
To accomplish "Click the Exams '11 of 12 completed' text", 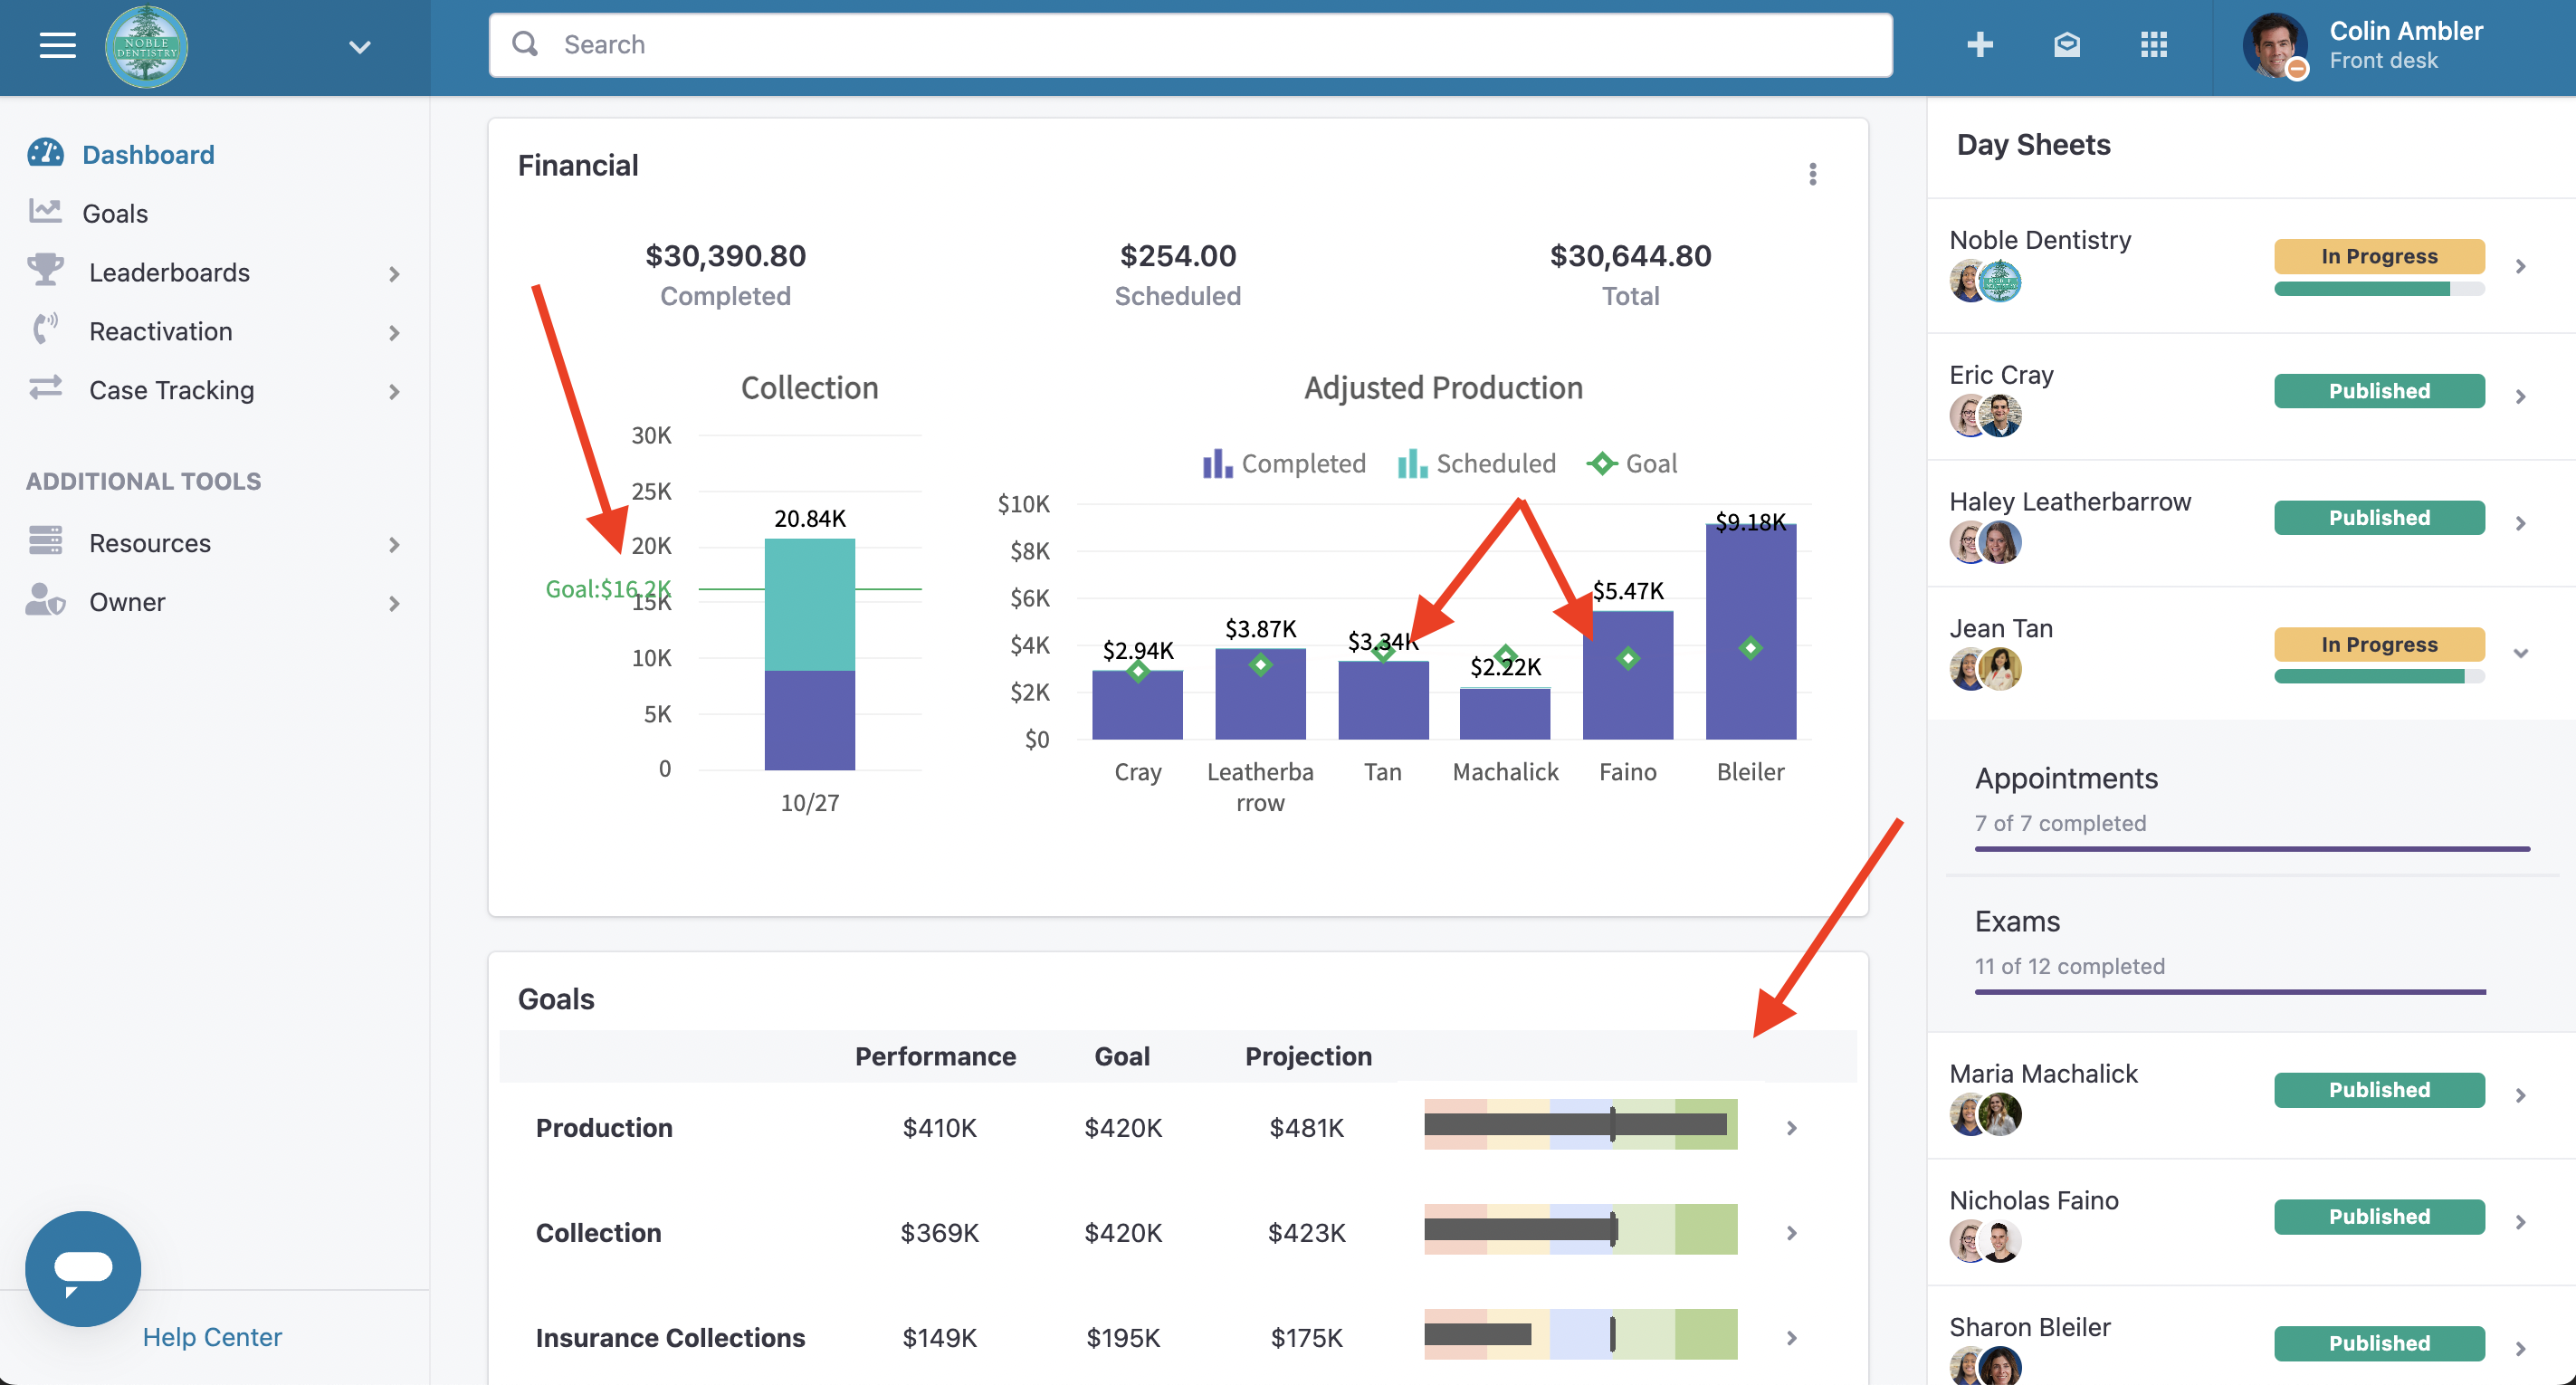I will click(x=2069, y=966).
